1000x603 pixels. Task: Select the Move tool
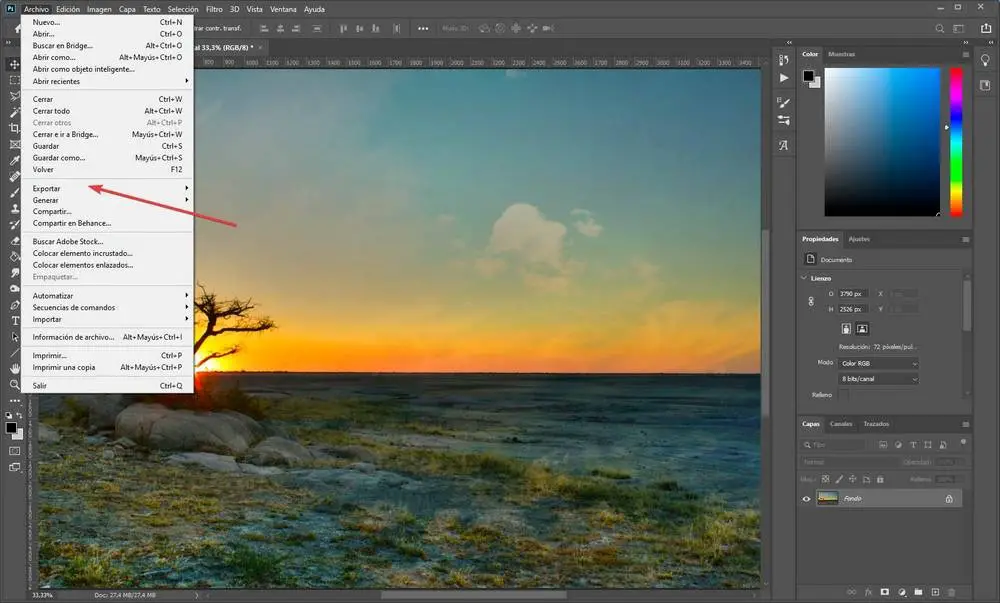[14, 64]
